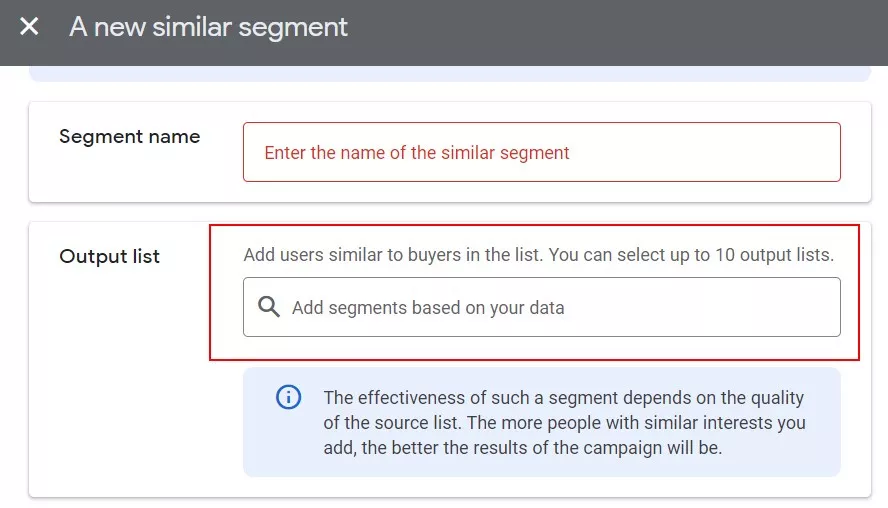
Task: Click the 'Enter the name of the similar segment' placeholder
Action: [x=417, y=152]
